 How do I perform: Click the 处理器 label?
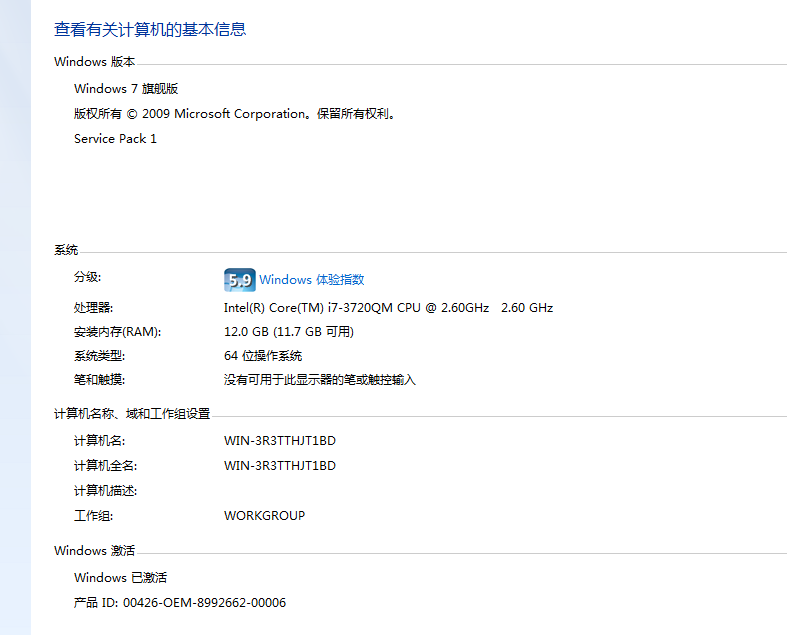(x=94, y=308)
